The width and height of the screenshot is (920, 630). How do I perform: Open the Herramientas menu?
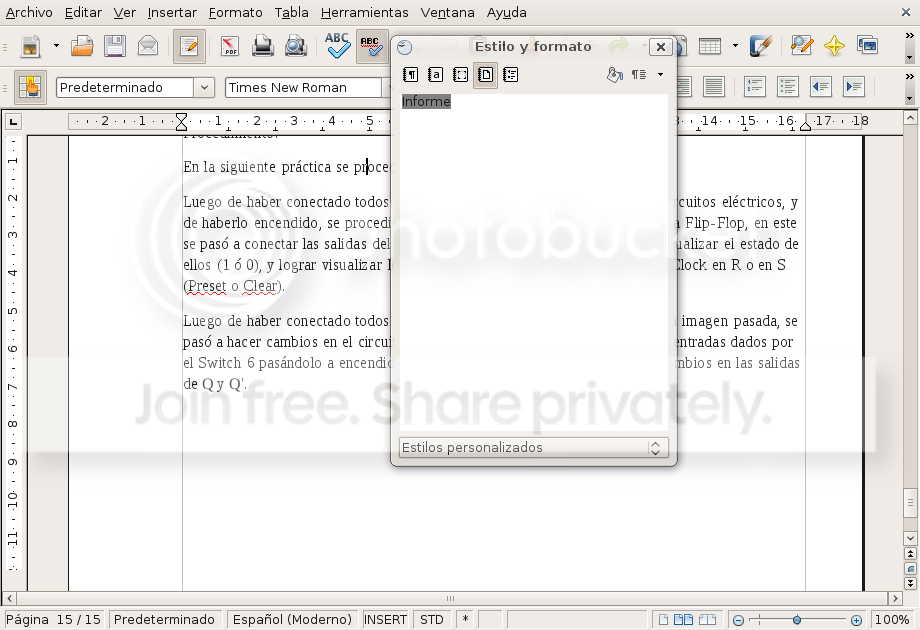pos(364,12)
